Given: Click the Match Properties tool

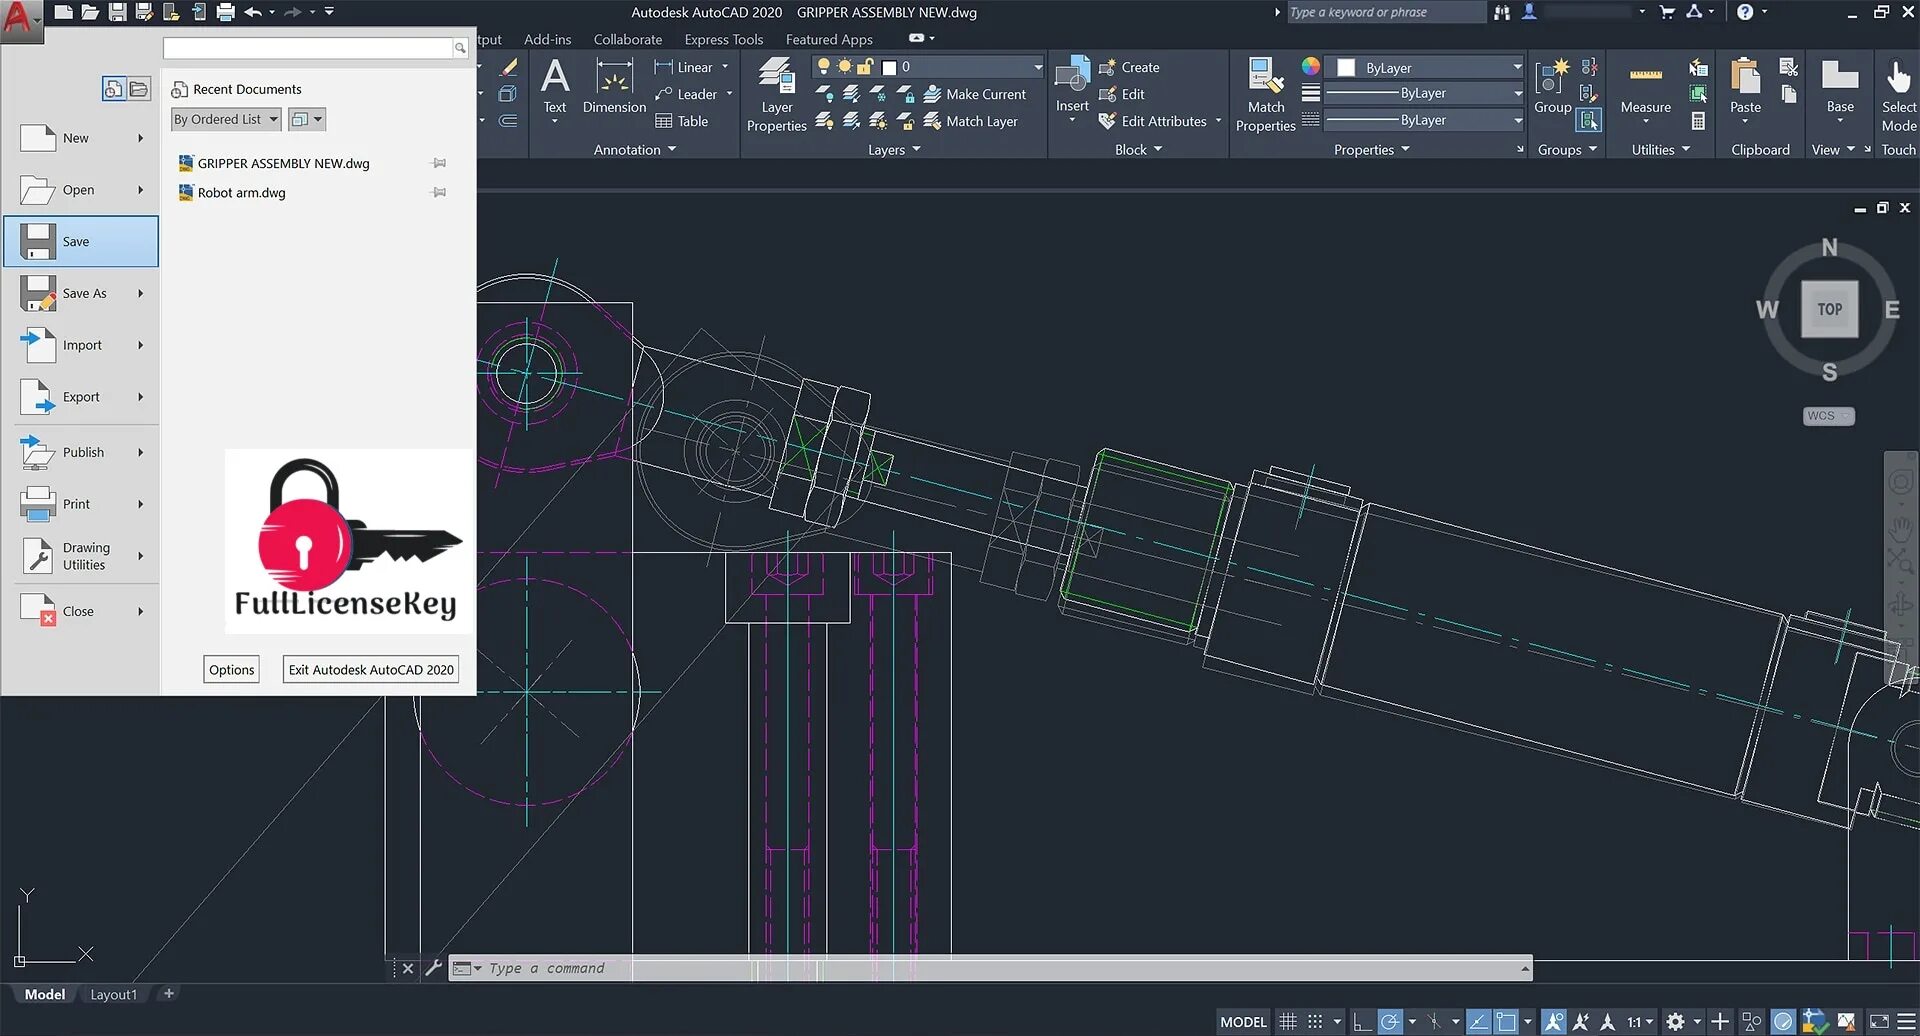Looking at the screenshot, I should (1265, 95).
